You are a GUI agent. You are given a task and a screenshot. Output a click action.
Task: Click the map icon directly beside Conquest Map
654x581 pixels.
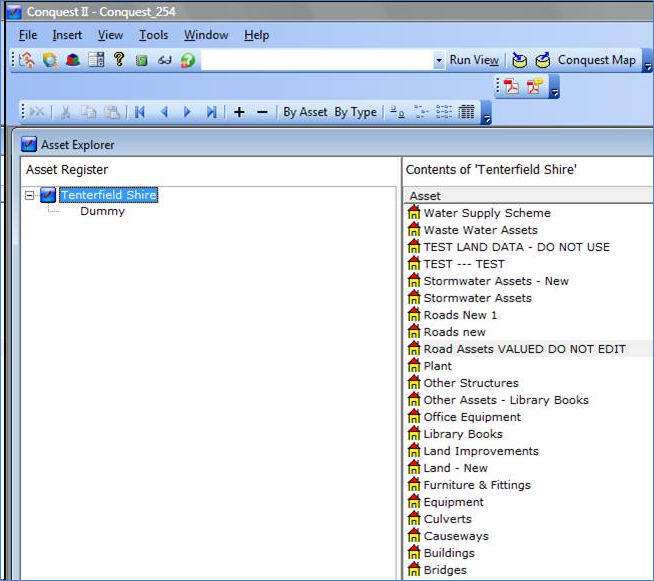coord(543,60)
